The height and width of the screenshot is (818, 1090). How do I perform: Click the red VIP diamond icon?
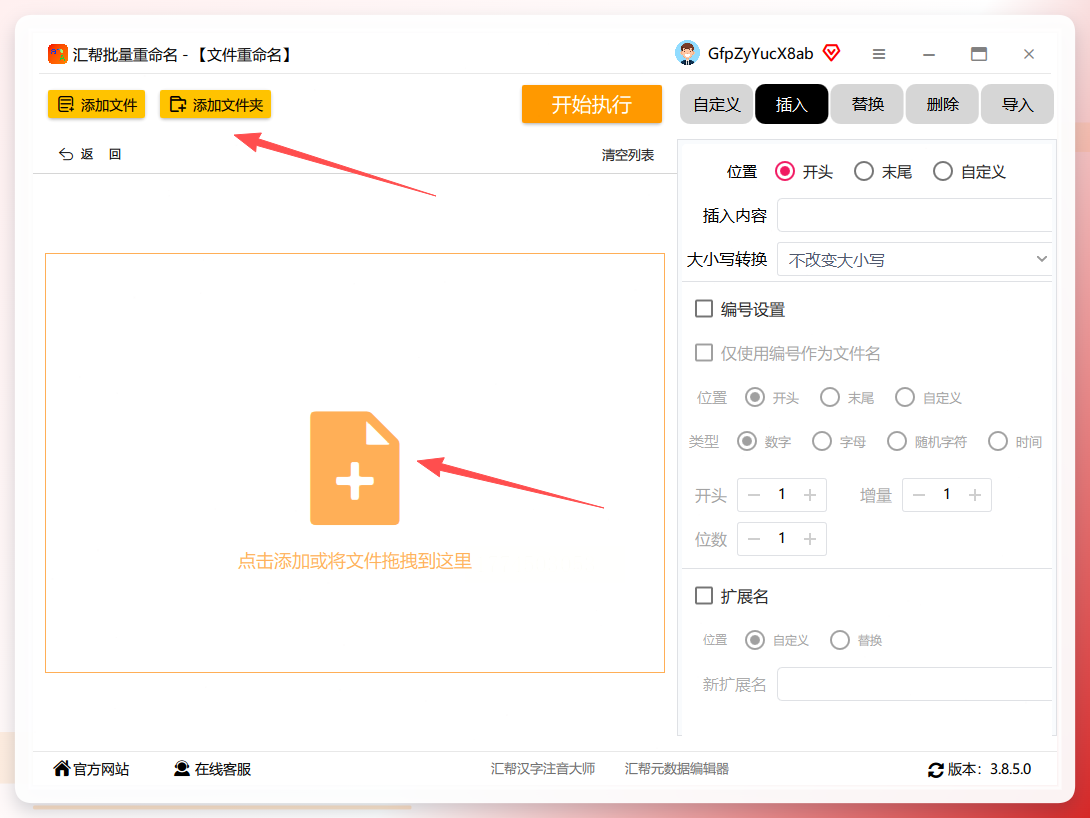[831, 53]
